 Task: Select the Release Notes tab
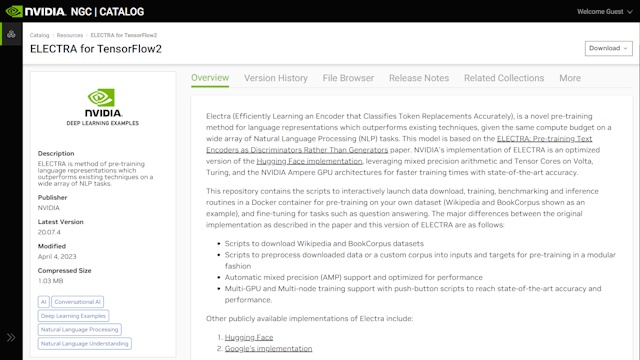(x=419, y=78)
